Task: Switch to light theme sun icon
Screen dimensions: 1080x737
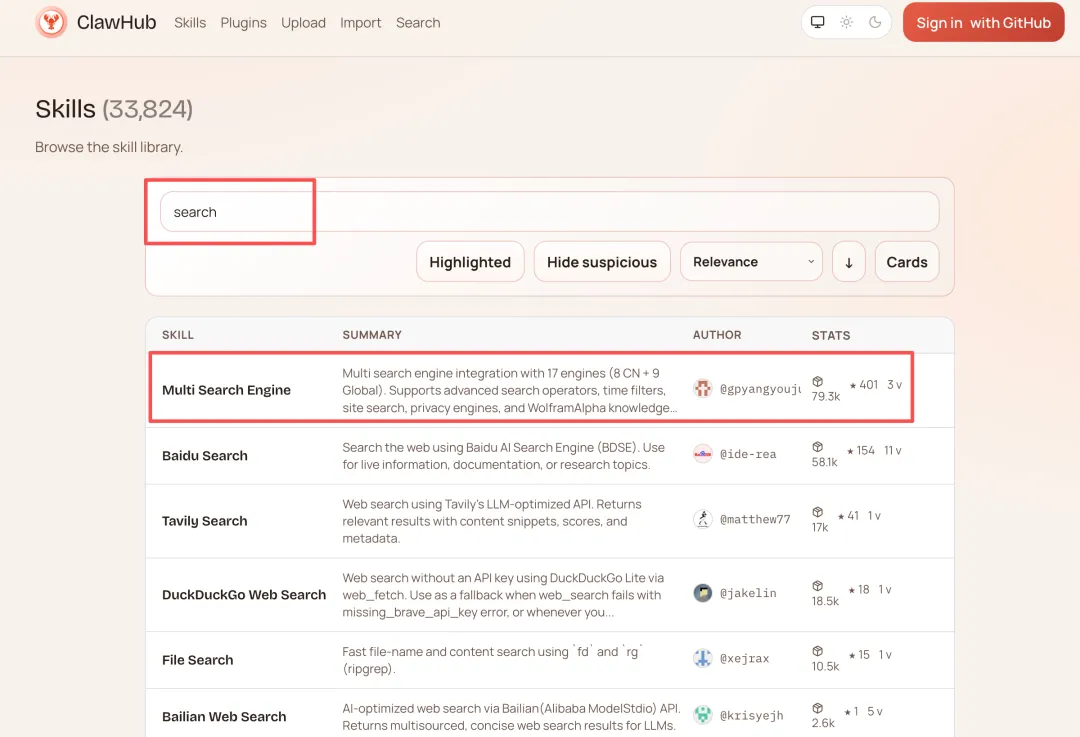Action: click(x=847, y=22)
